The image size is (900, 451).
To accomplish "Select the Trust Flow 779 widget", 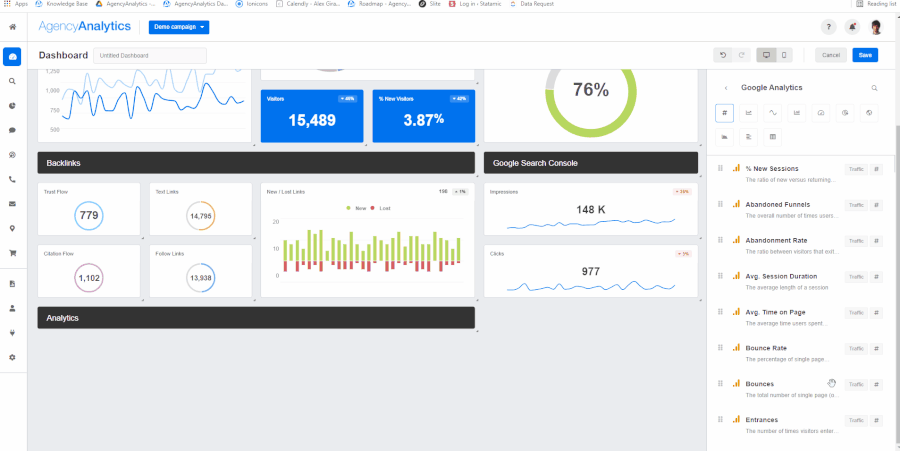I will pos(89,209).
